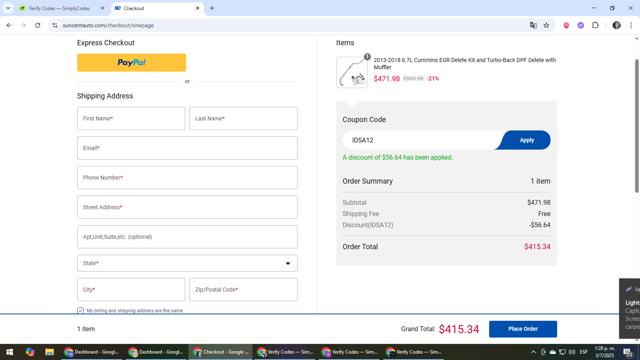Open the Cummins EGR Delete Kit product thumbnail
Screen dimensions: 640x360
352,72
